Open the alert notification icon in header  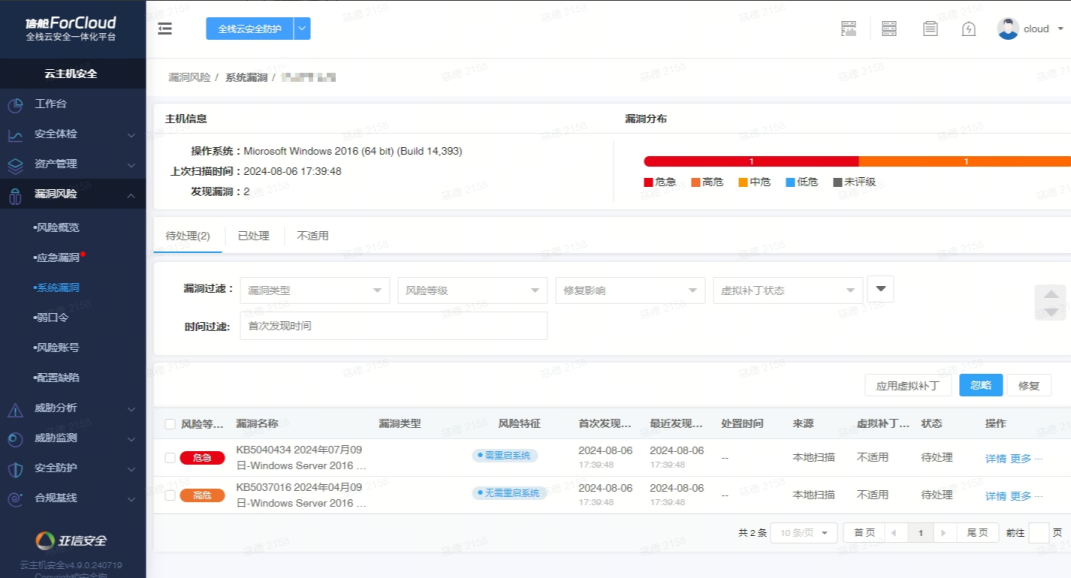tap(969, 29)
